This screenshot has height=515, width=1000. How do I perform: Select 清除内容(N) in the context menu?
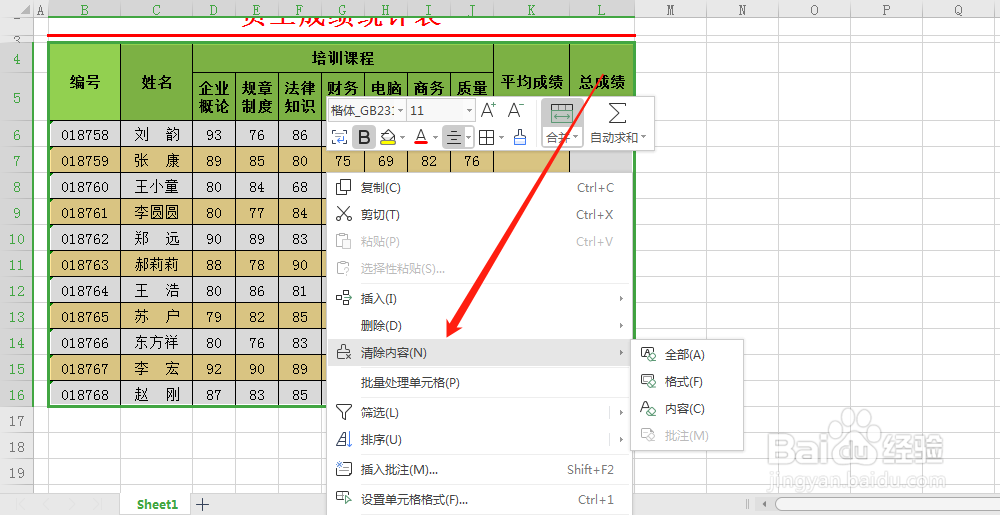tap(479, 352)
